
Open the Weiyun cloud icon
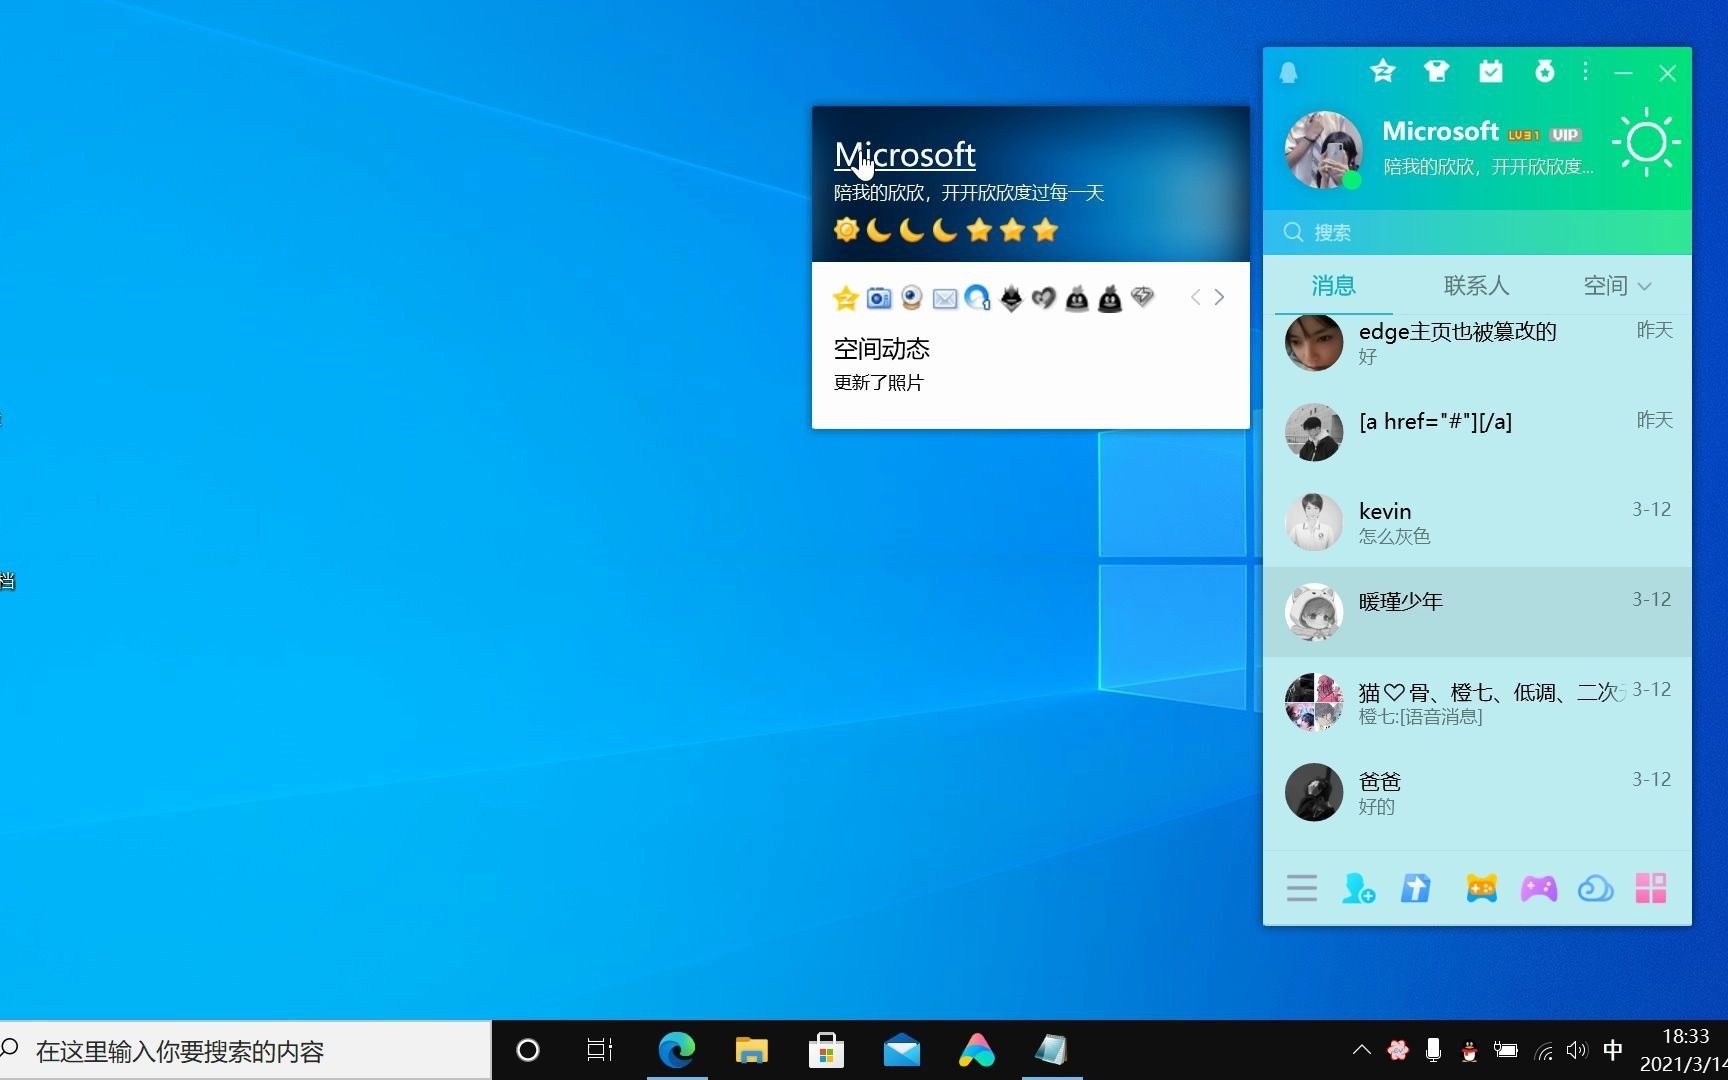[1596, 888]
